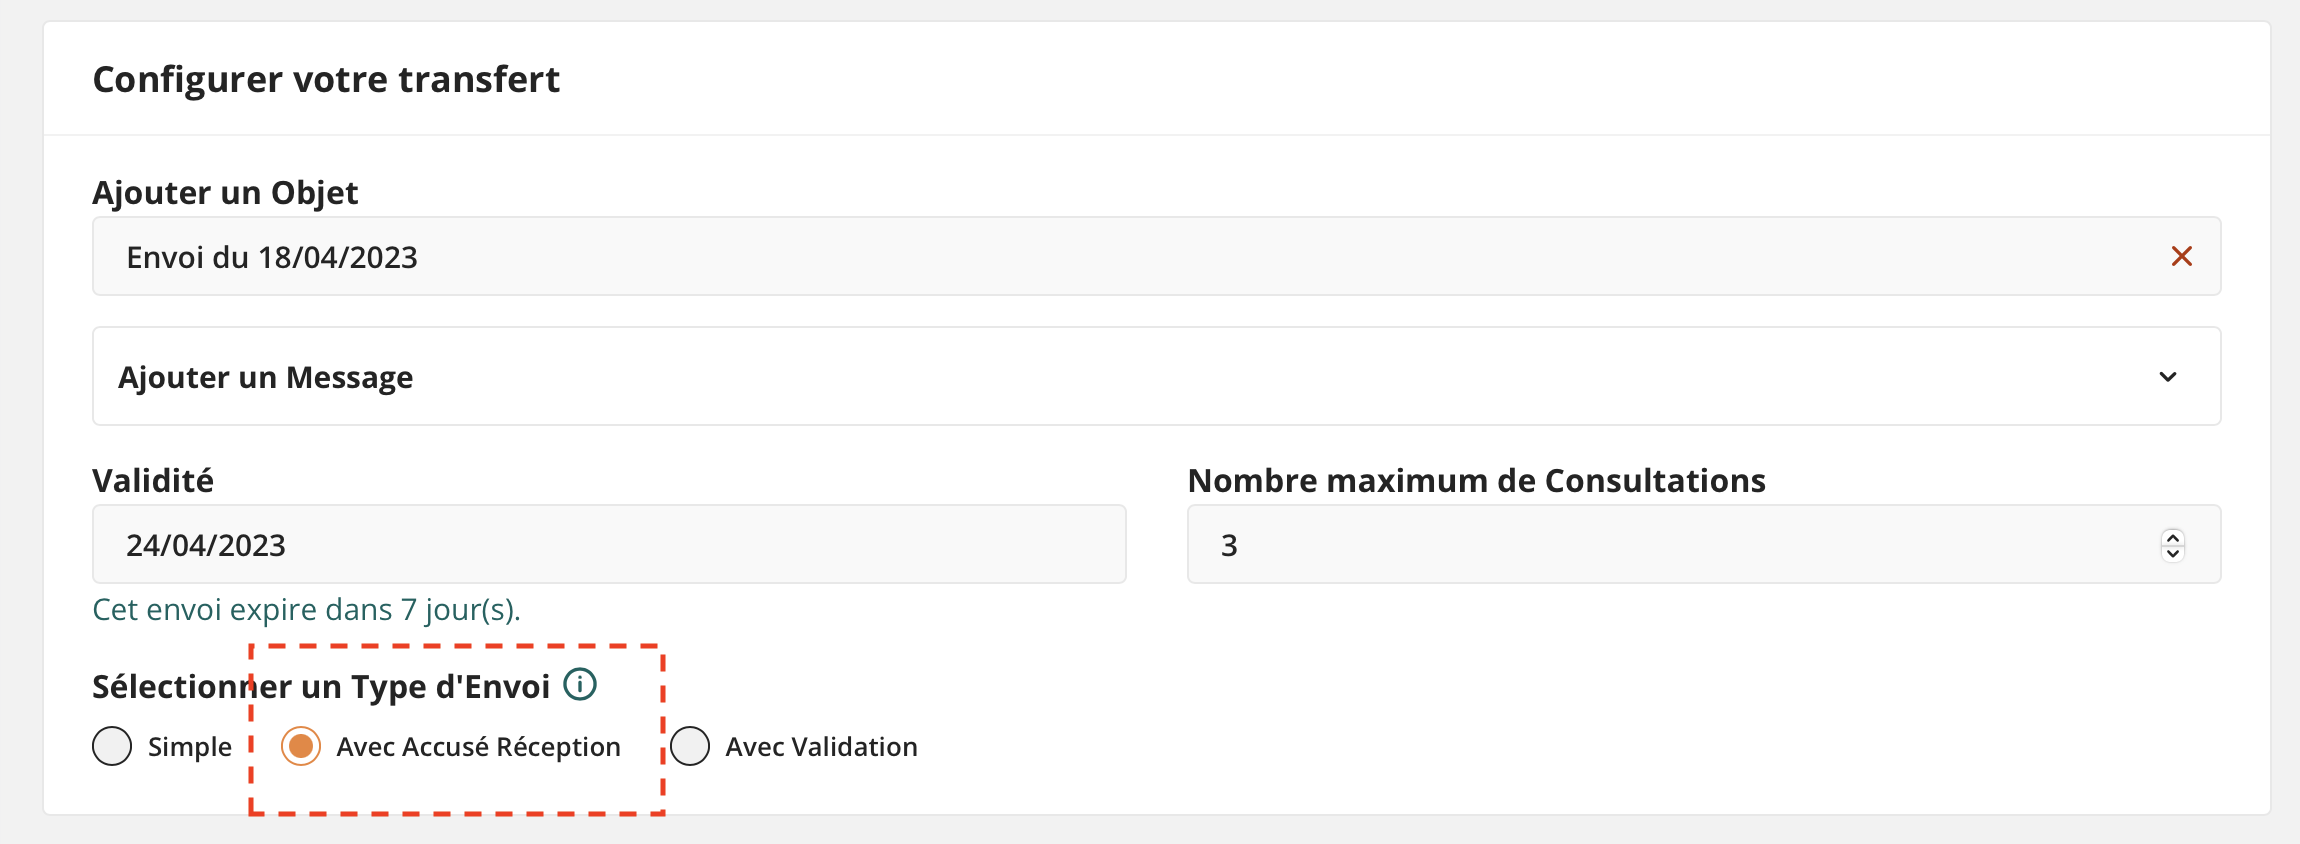This screenshot has width=2300, height=844.
Task: Click the Ajouter un Message title text
Action: [x=266, y=377]
